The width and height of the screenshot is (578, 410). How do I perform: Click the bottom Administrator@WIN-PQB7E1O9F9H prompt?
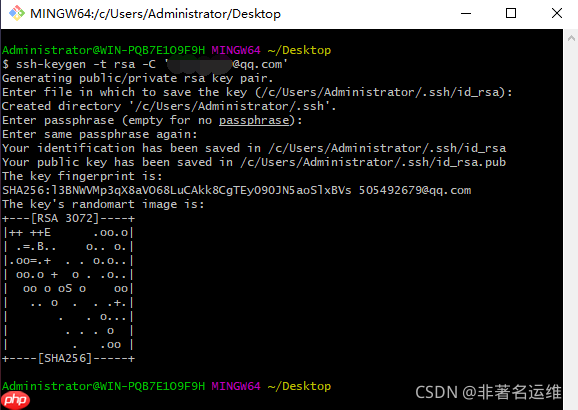tap(103, 386)
